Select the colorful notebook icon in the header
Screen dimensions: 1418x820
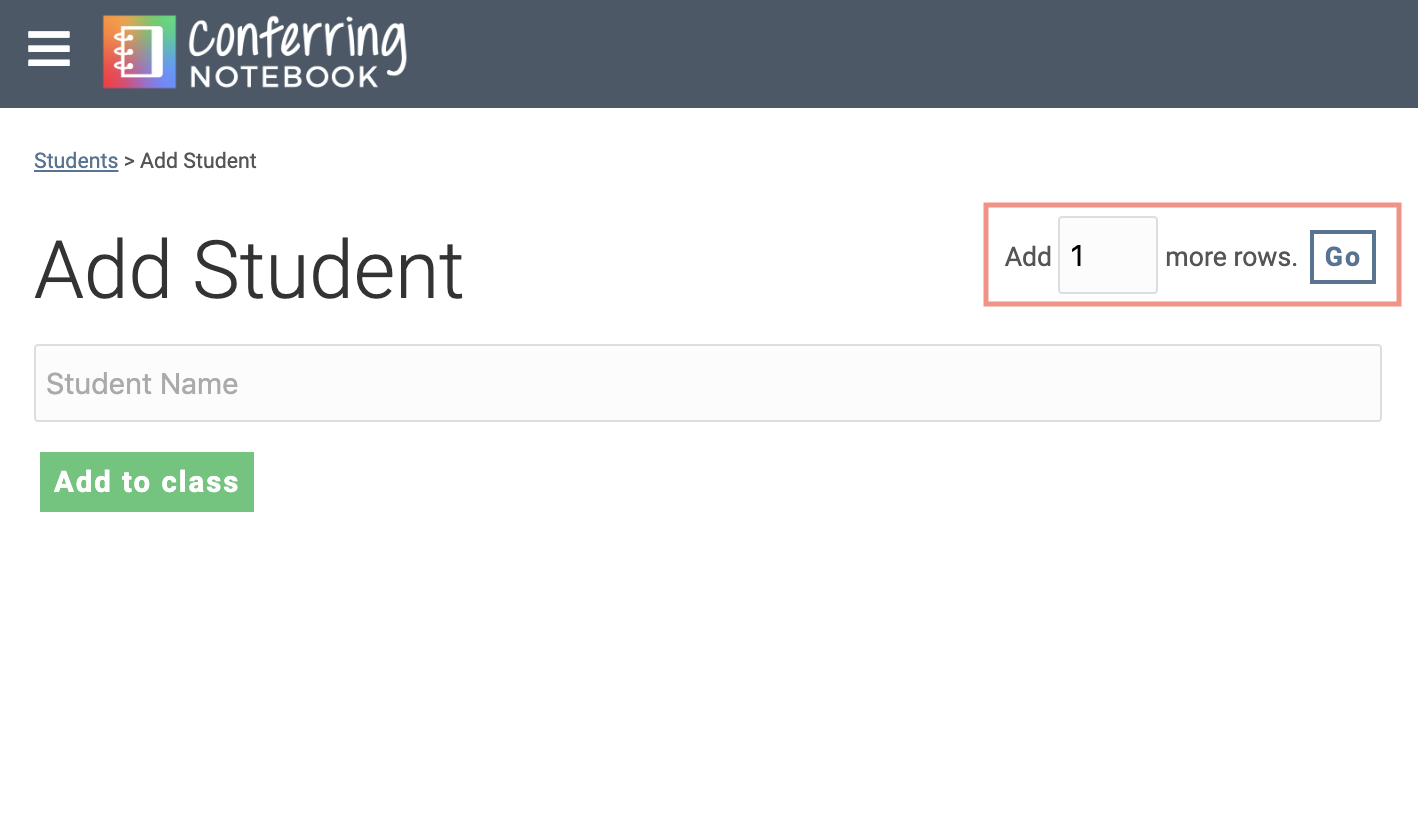click(x=139, y=50)
